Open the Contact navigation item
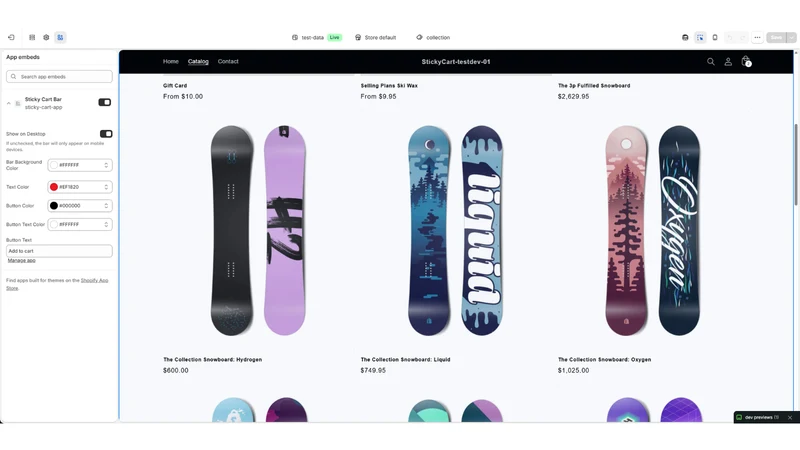This screenshot has width=800, height=450. (228, 61)
